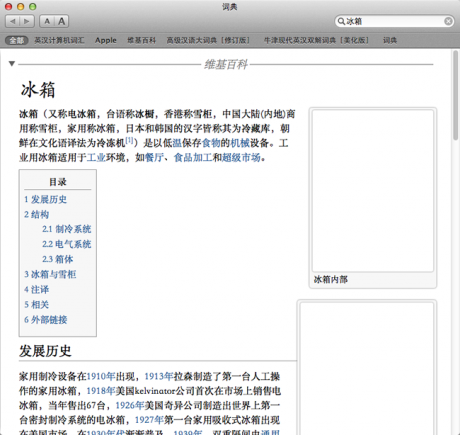Viewport: 460px width, 435px height.
Task: Switch to the Apple dictionary tab
Action: point(106,40)
